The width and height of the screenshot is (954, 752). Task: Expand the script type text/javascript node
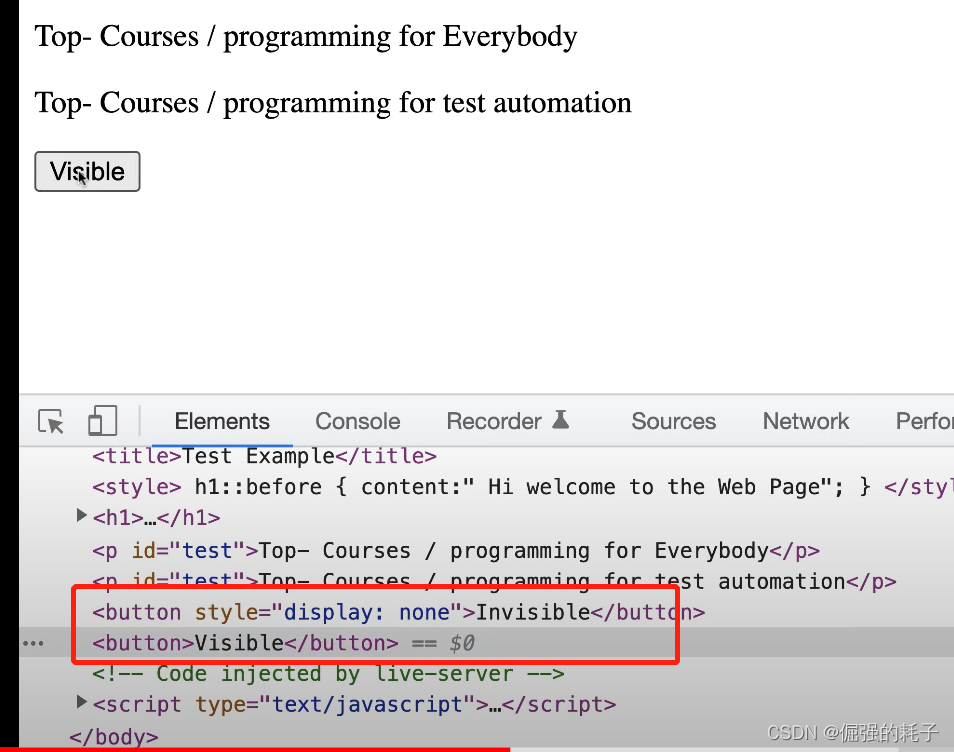[81, 702]
